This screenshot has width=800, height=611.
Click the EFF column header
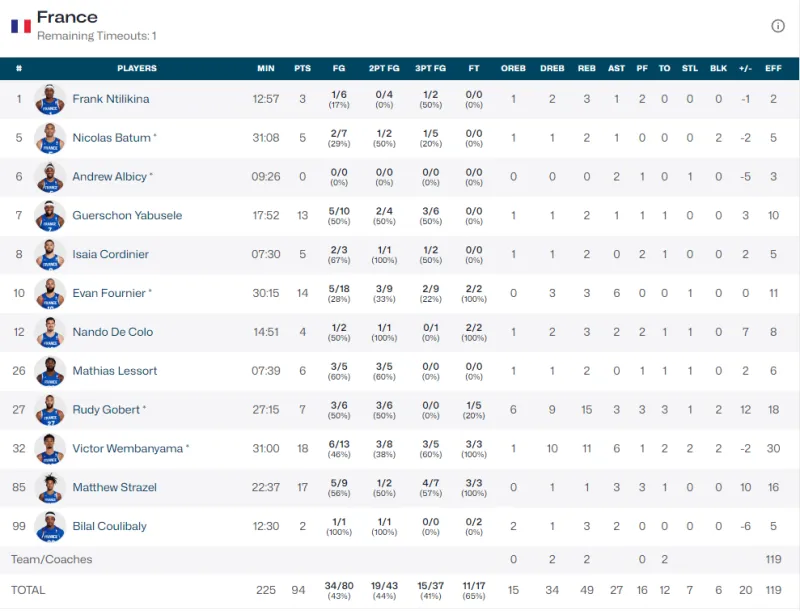point(773,69)
